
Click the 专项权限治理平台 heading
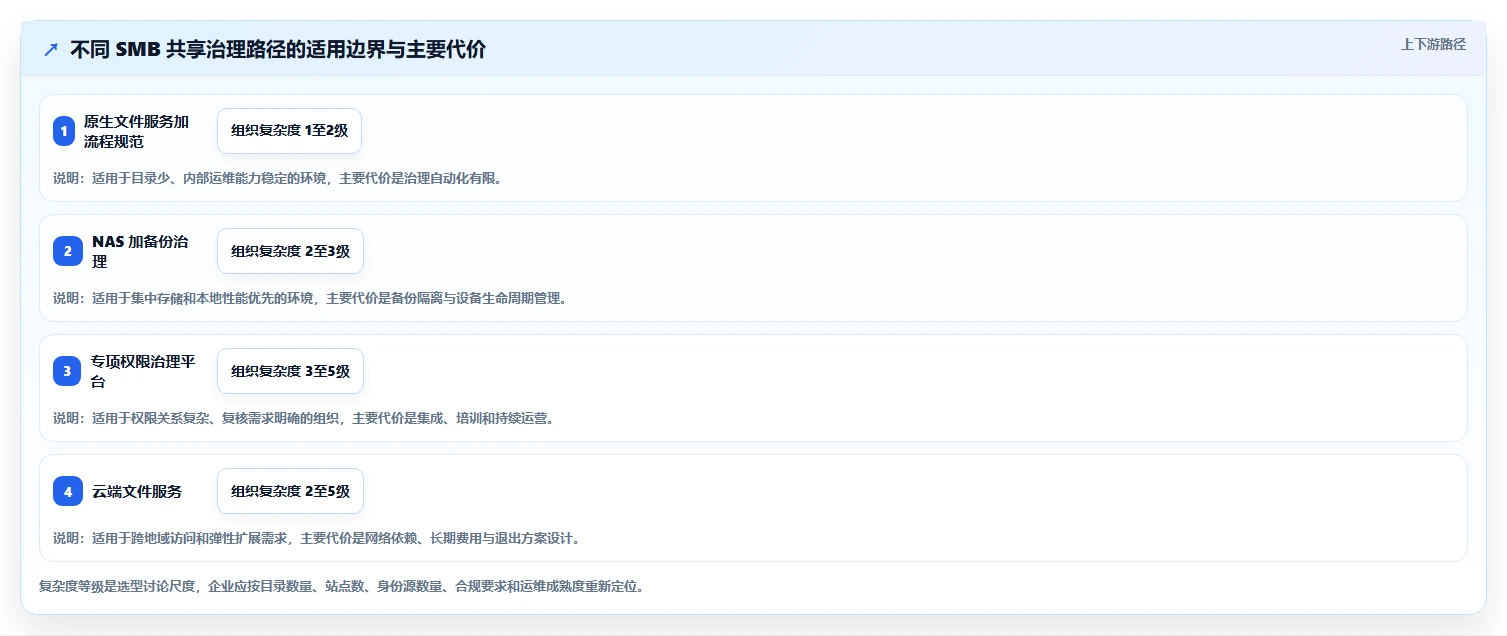(x=143, y=371)
